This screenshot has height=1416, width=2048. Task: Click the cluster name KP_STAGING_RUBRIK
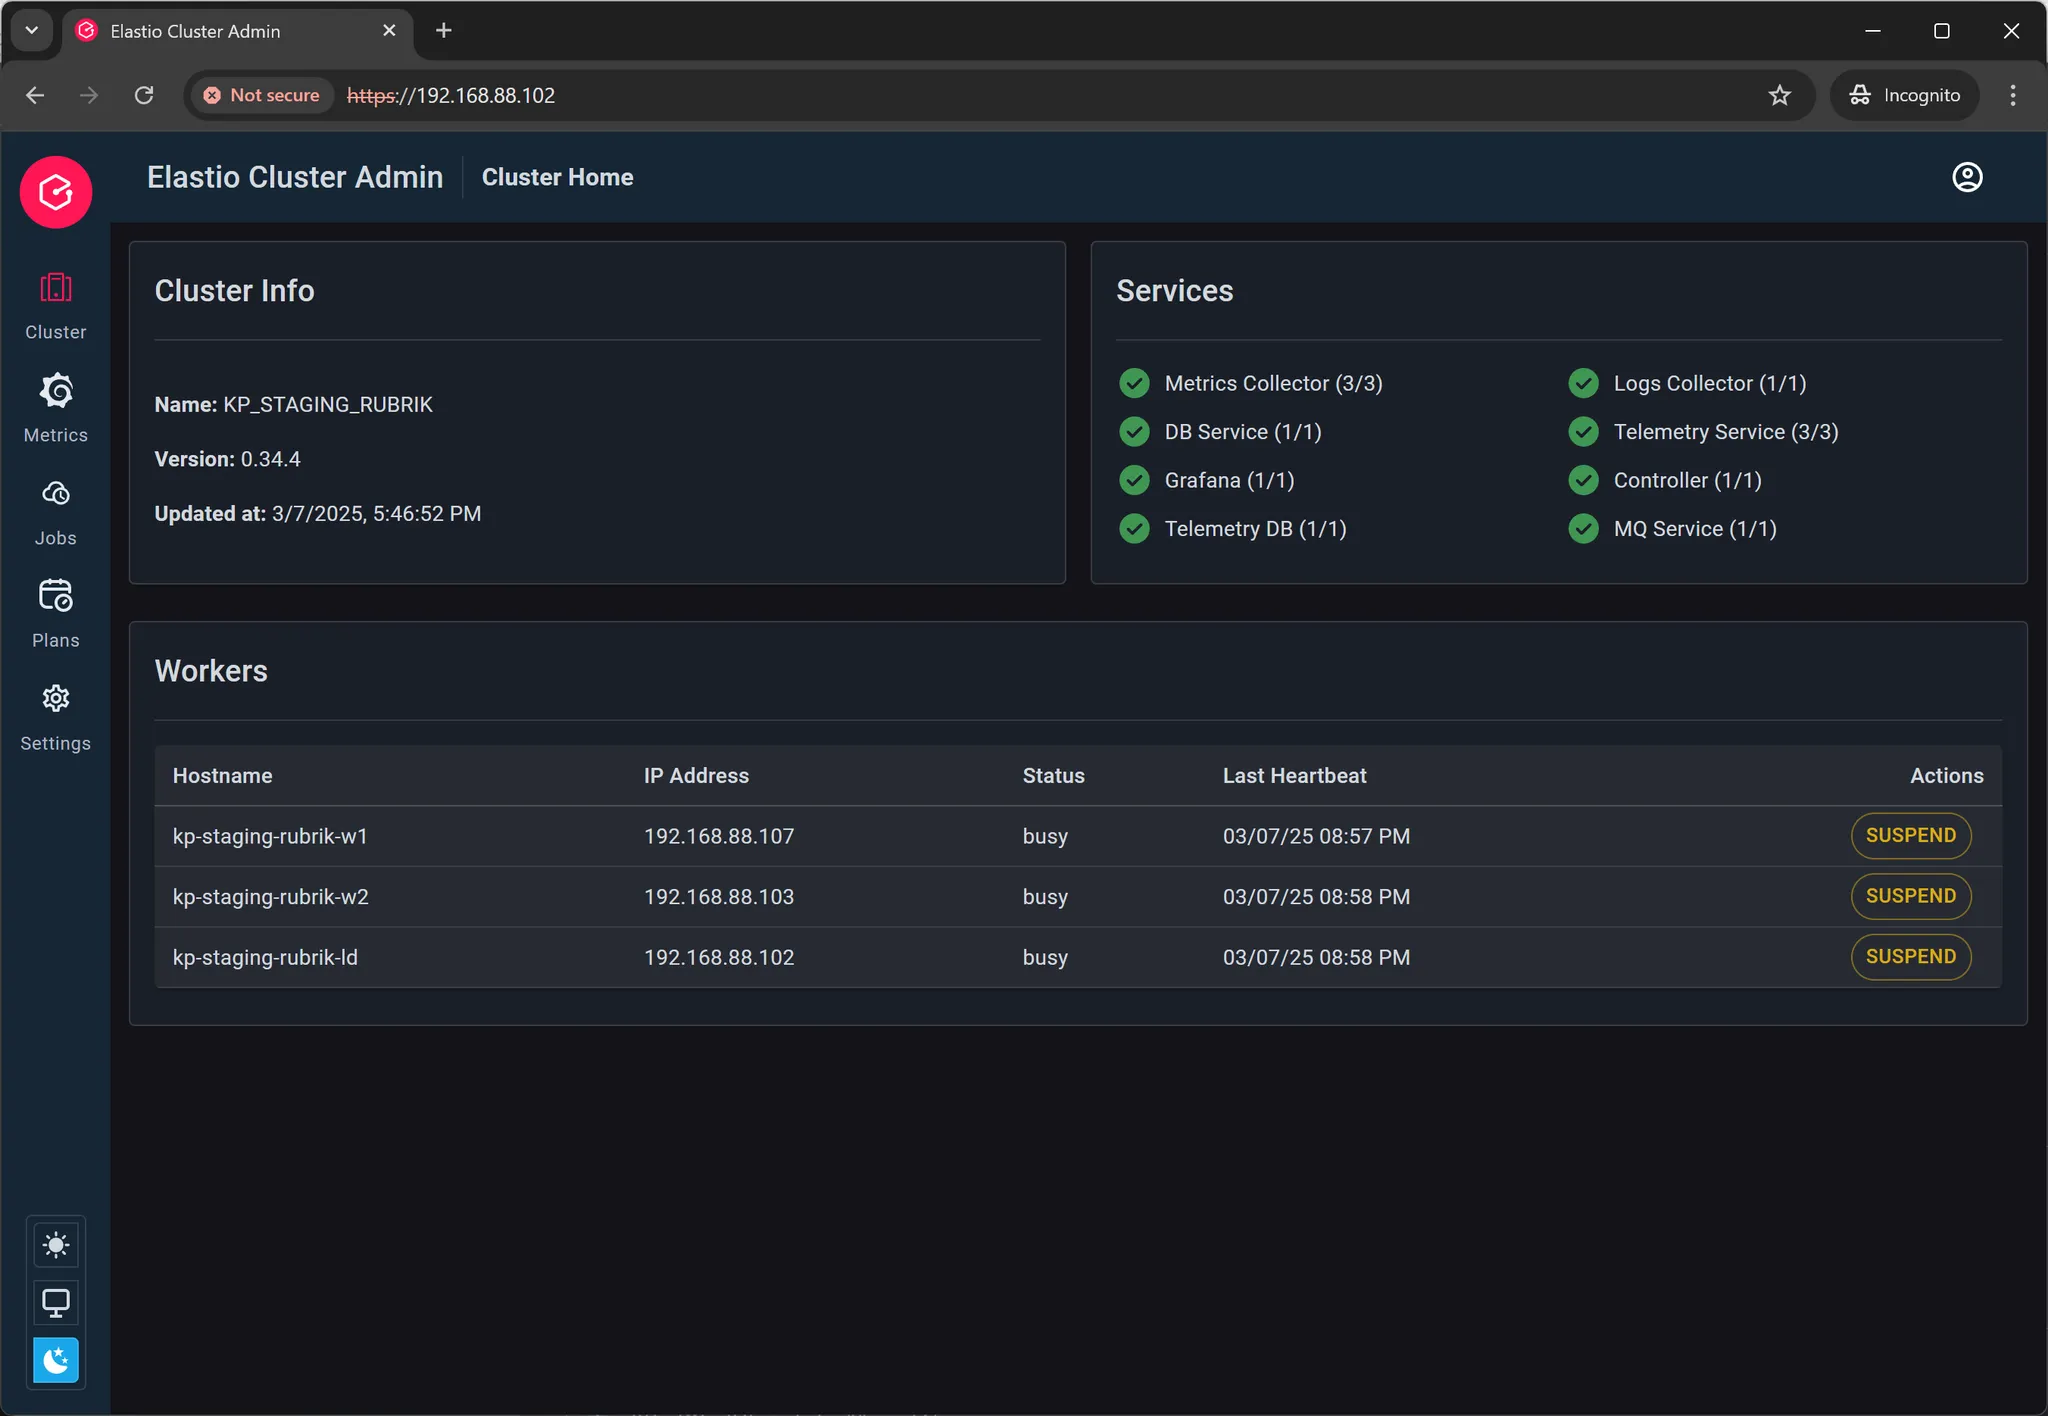(x=328, y=405)
